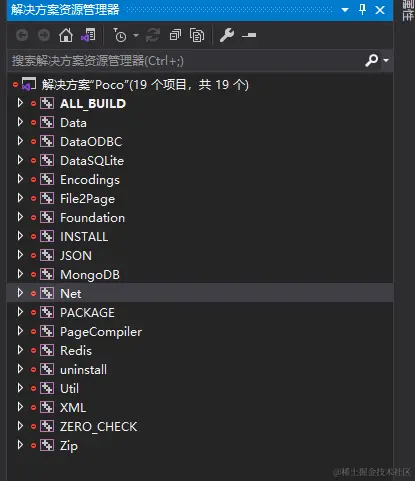The image size is (415, 481).
Task: Click the Sync/Refresh icon in toolbar
Action: tap(153, 35)
